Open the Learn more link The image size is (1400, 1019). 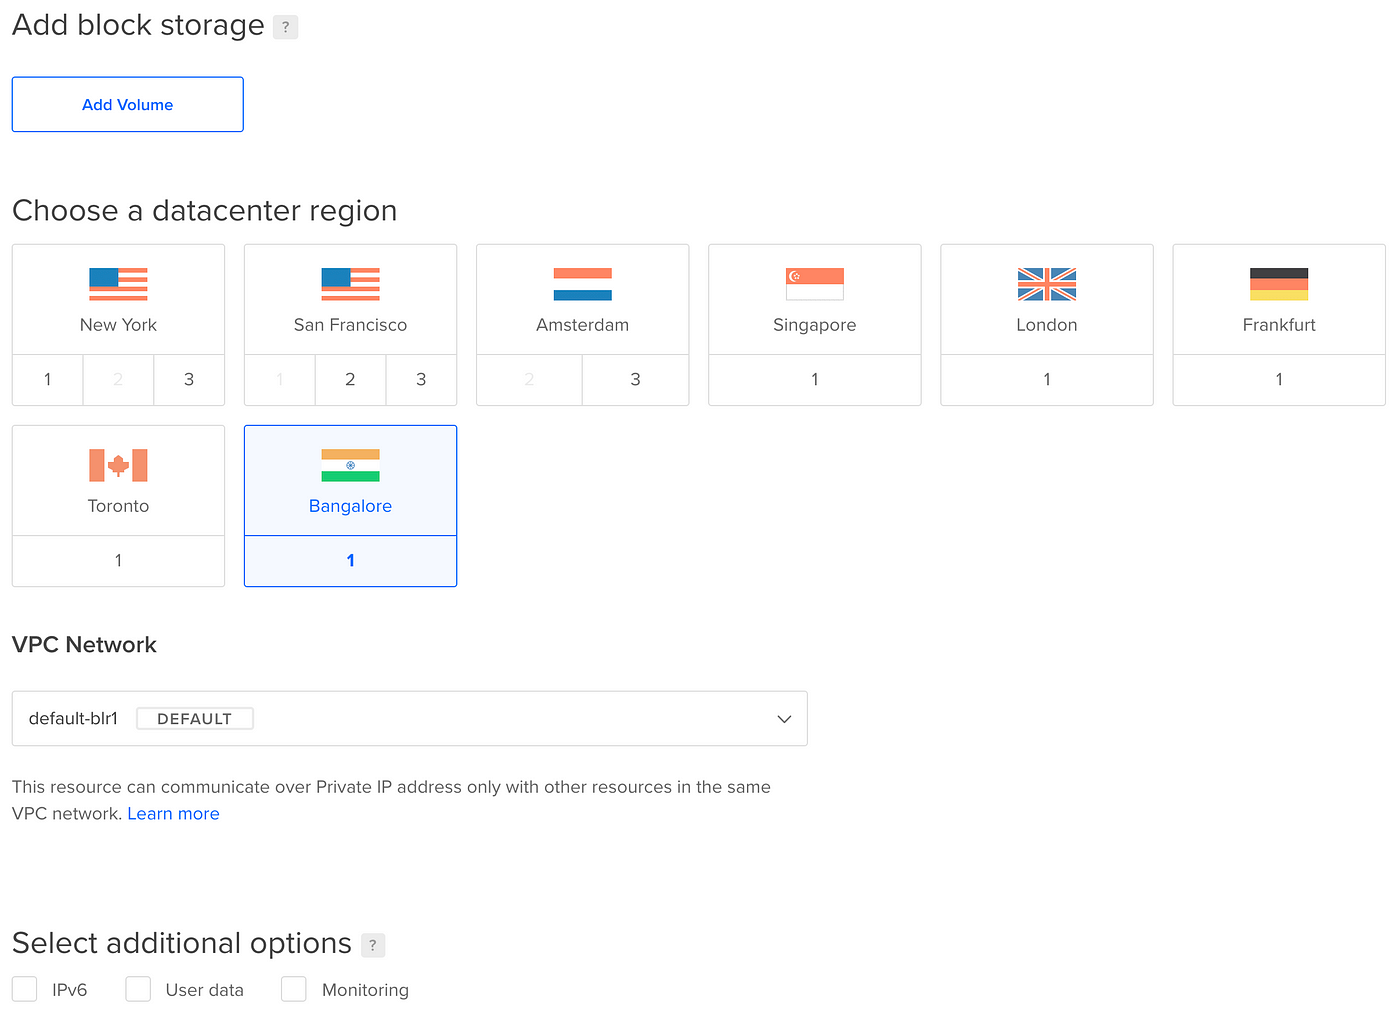click(x=173, y=813)
